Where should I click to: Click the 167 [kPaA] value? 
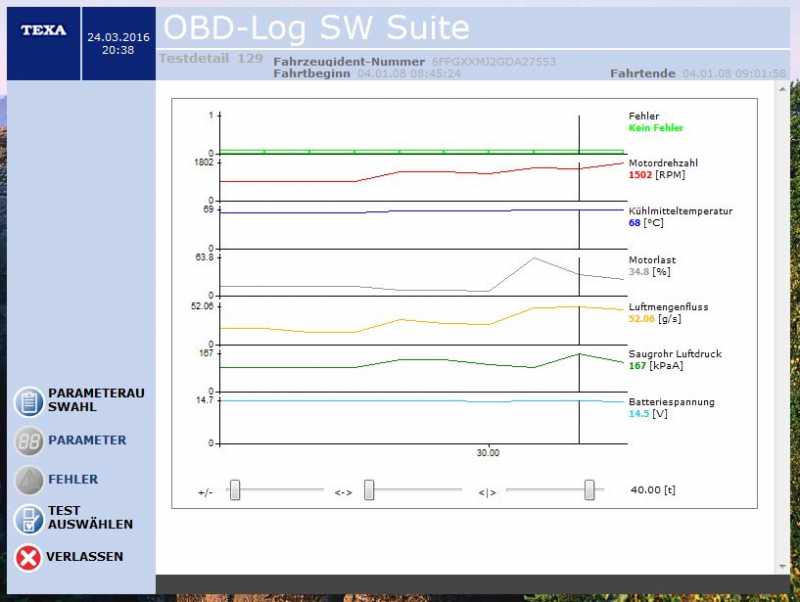coord(656,366)
